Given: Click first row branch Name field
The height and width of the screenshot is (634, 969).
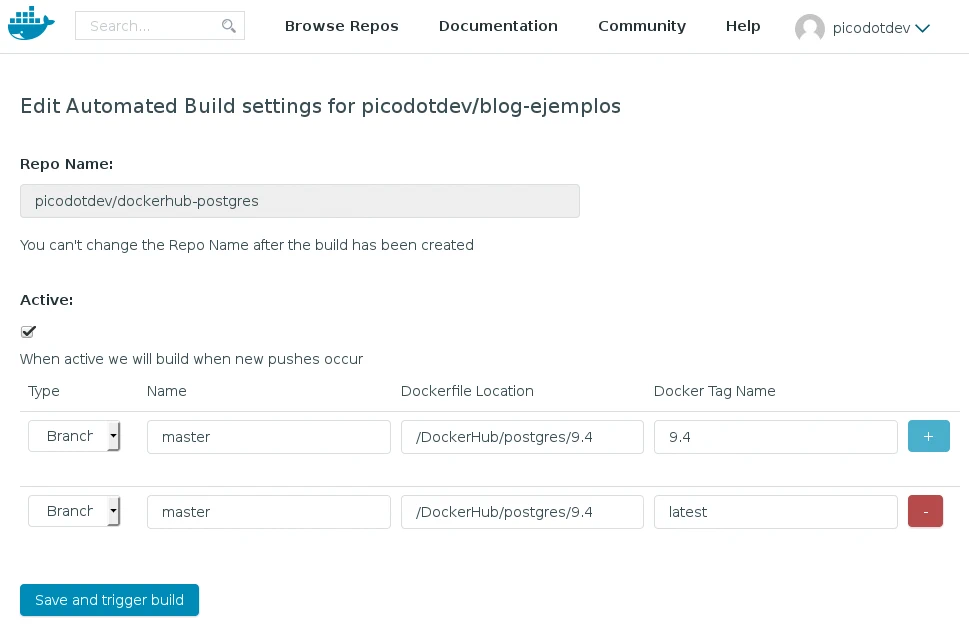Looking at the screenshot, I should click(x=268, y=437).
